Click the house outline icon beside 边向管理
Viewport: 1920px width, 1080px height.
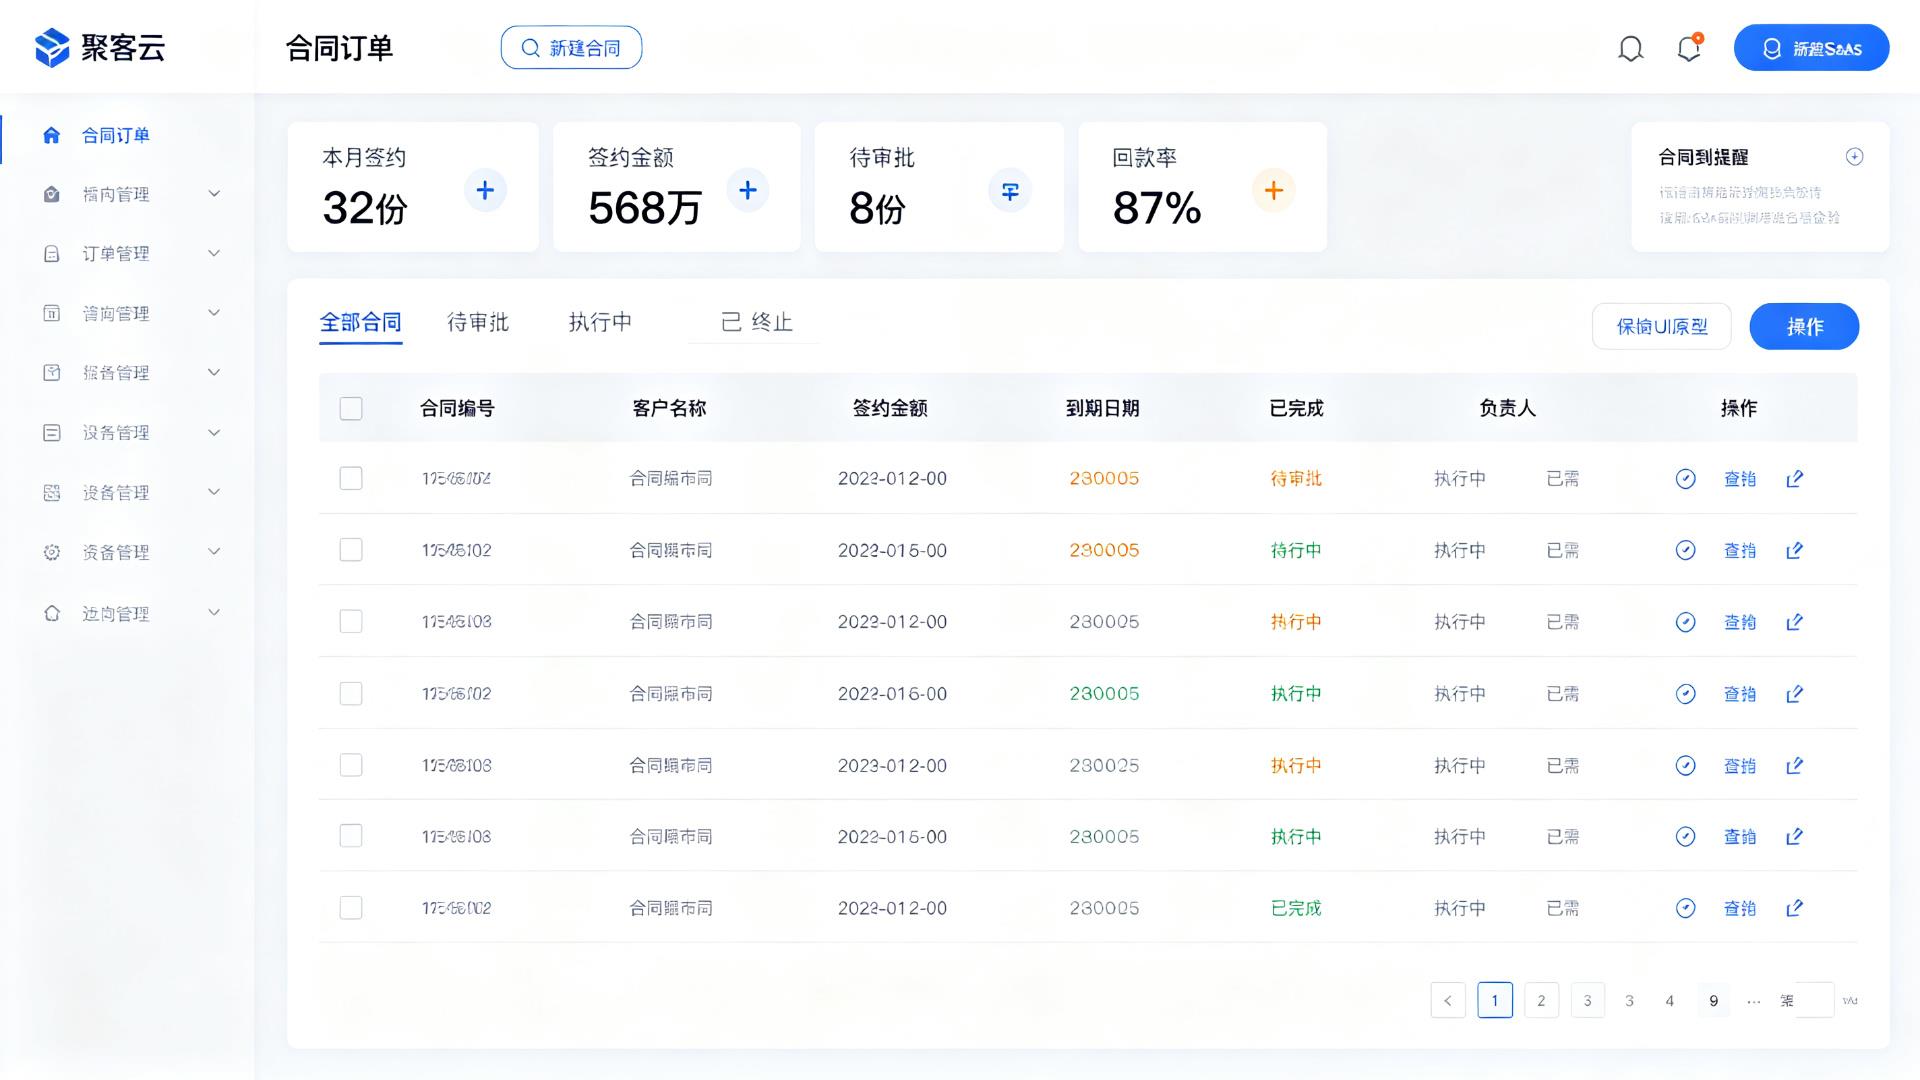pos(52,613)
